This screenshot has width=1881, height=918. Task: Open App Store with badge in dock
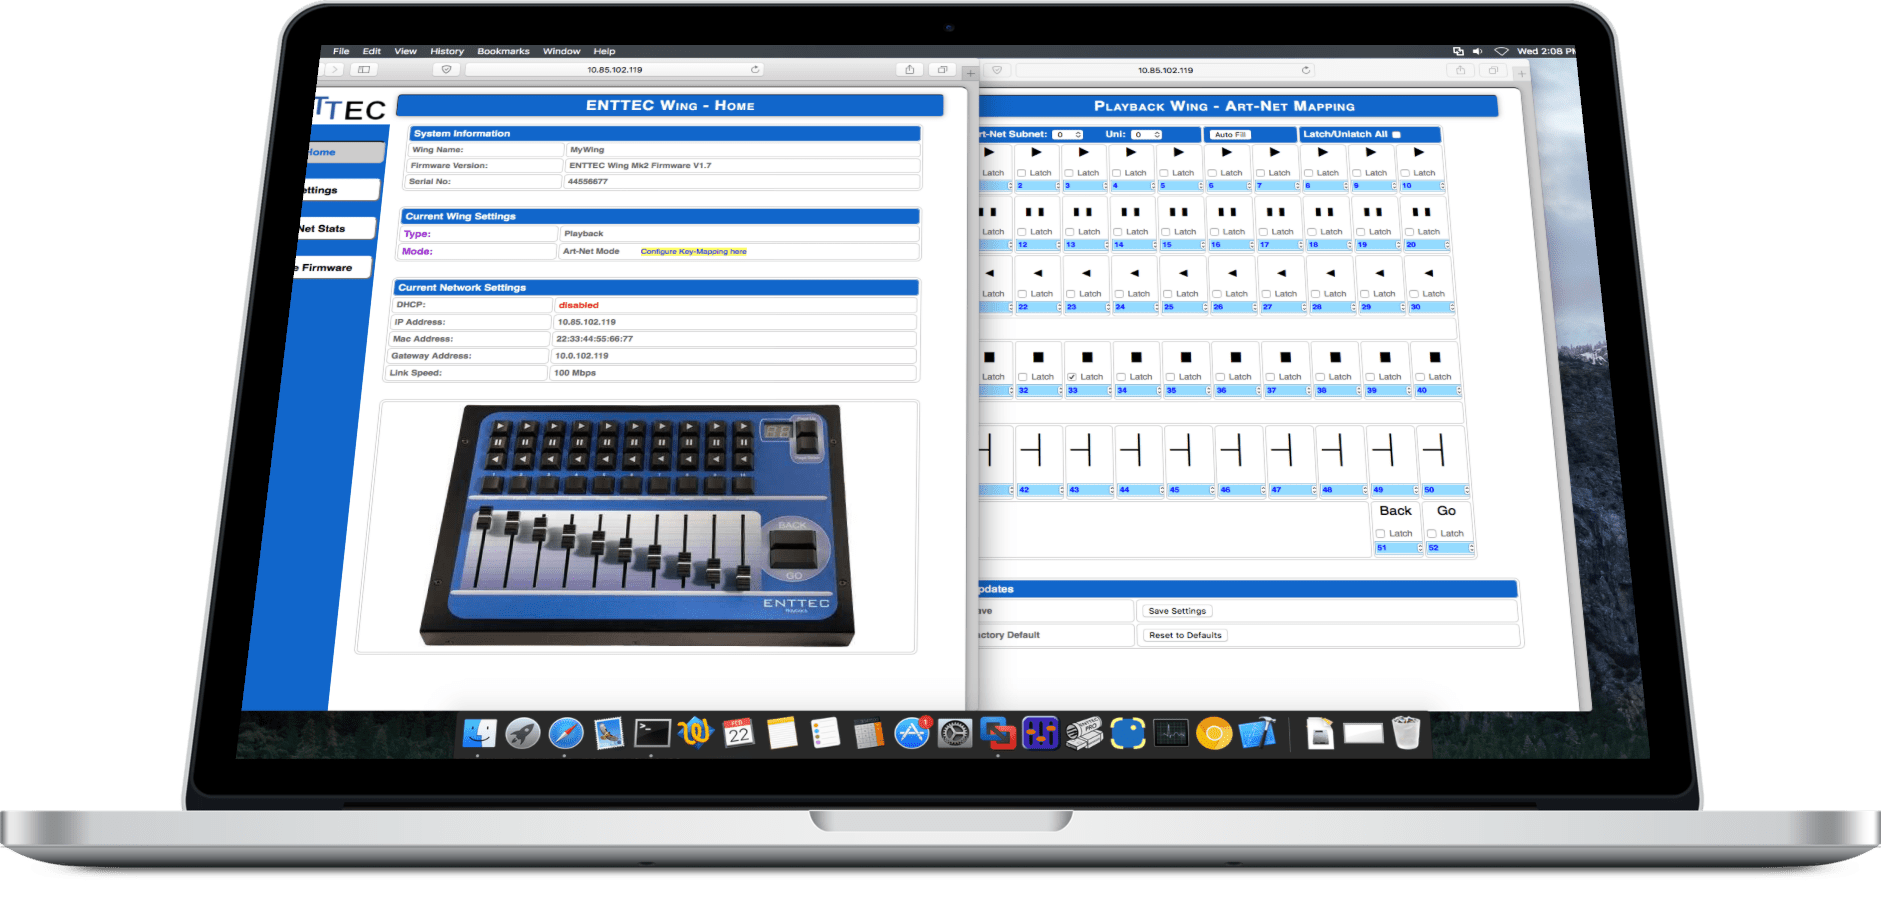pos(912,734)
